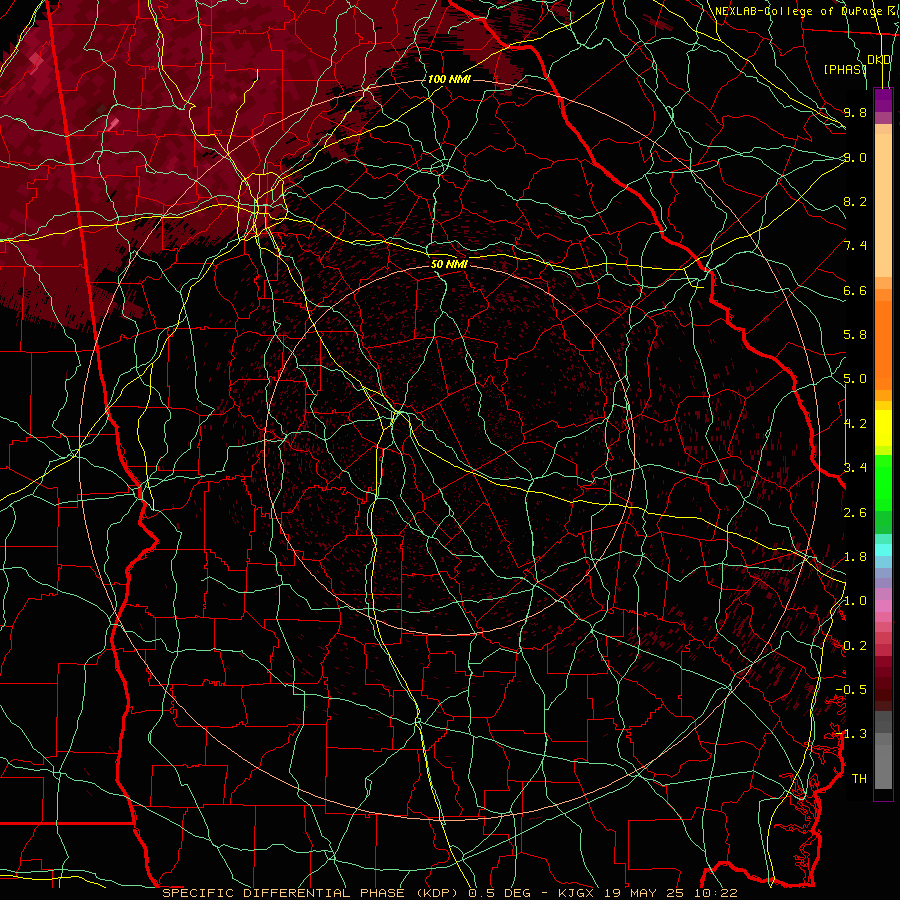Pick the purple swatch at the color bar top

pos(883,100)
